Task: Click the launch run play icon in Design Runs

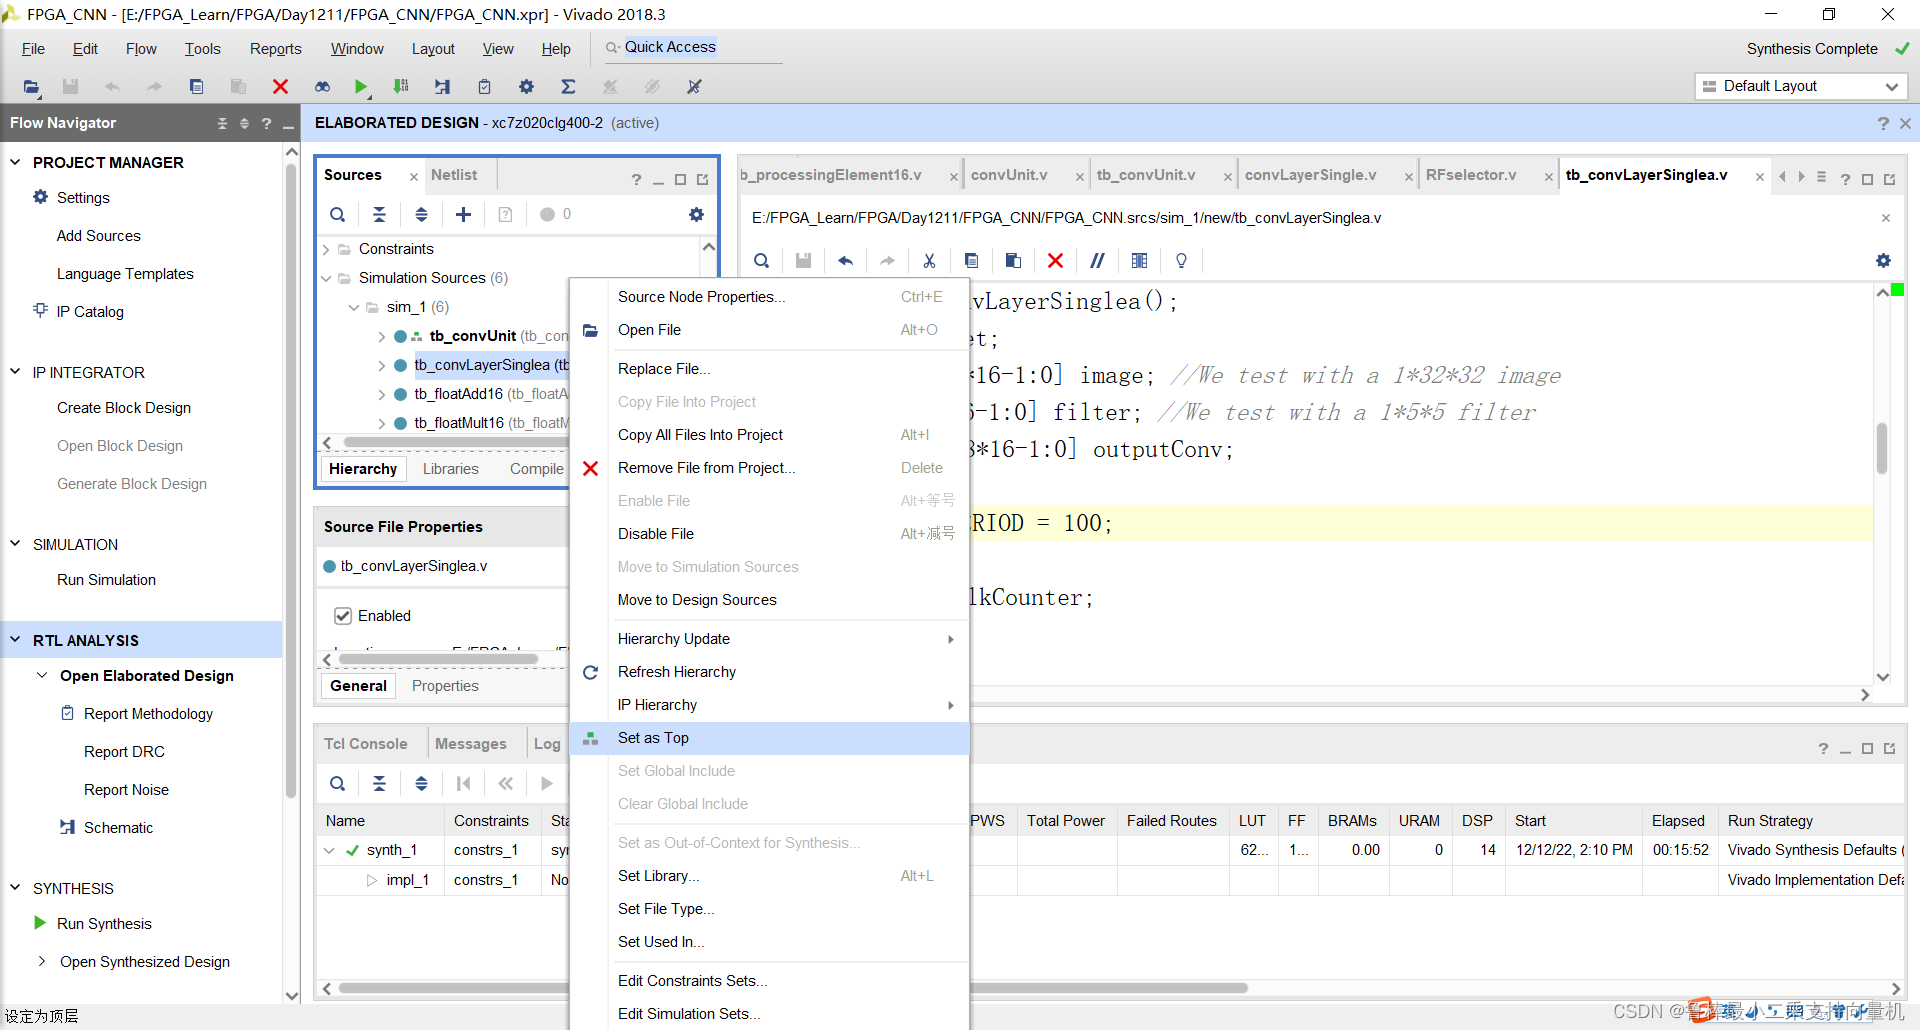Action: click(x=546, y=783)
